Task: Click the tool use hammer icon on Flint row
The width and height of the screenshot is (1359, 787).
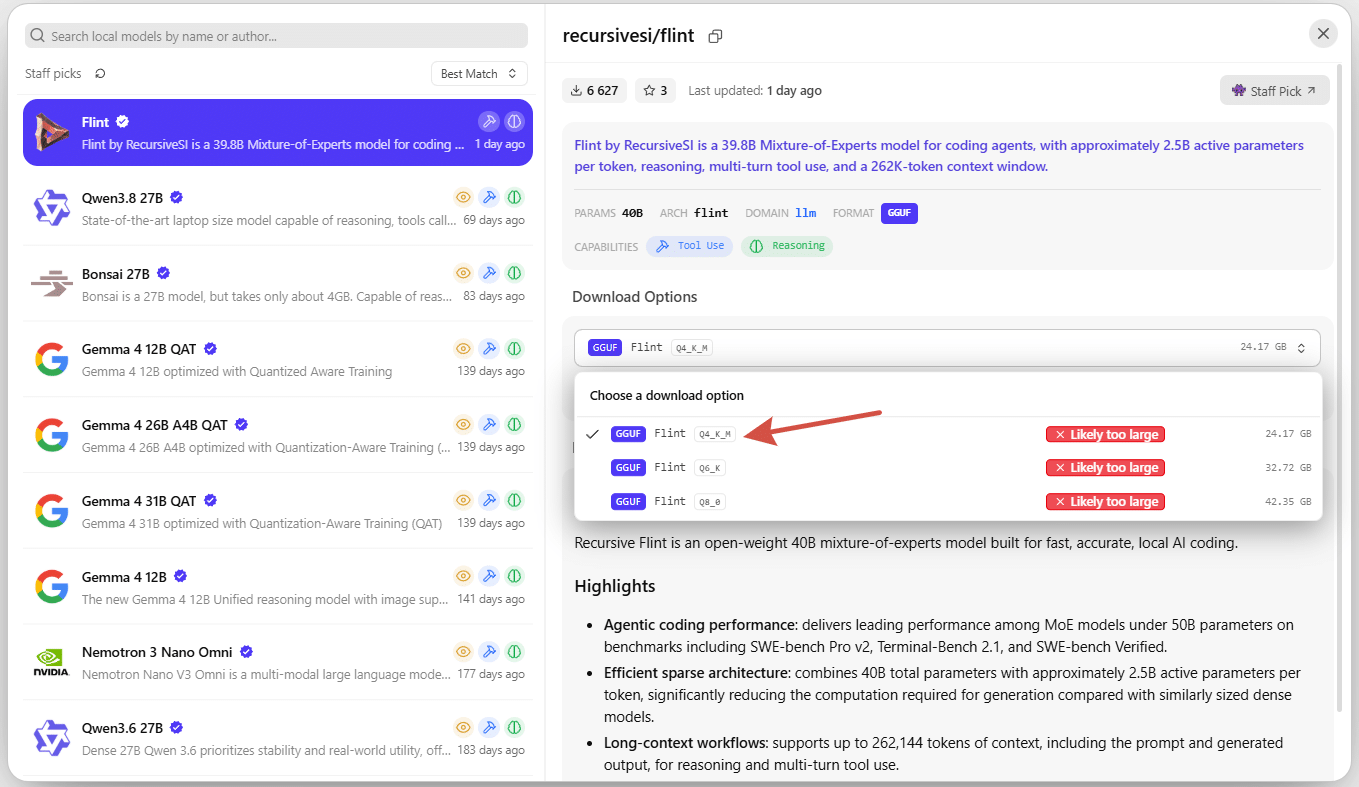Action: click(x=488, y=121)
